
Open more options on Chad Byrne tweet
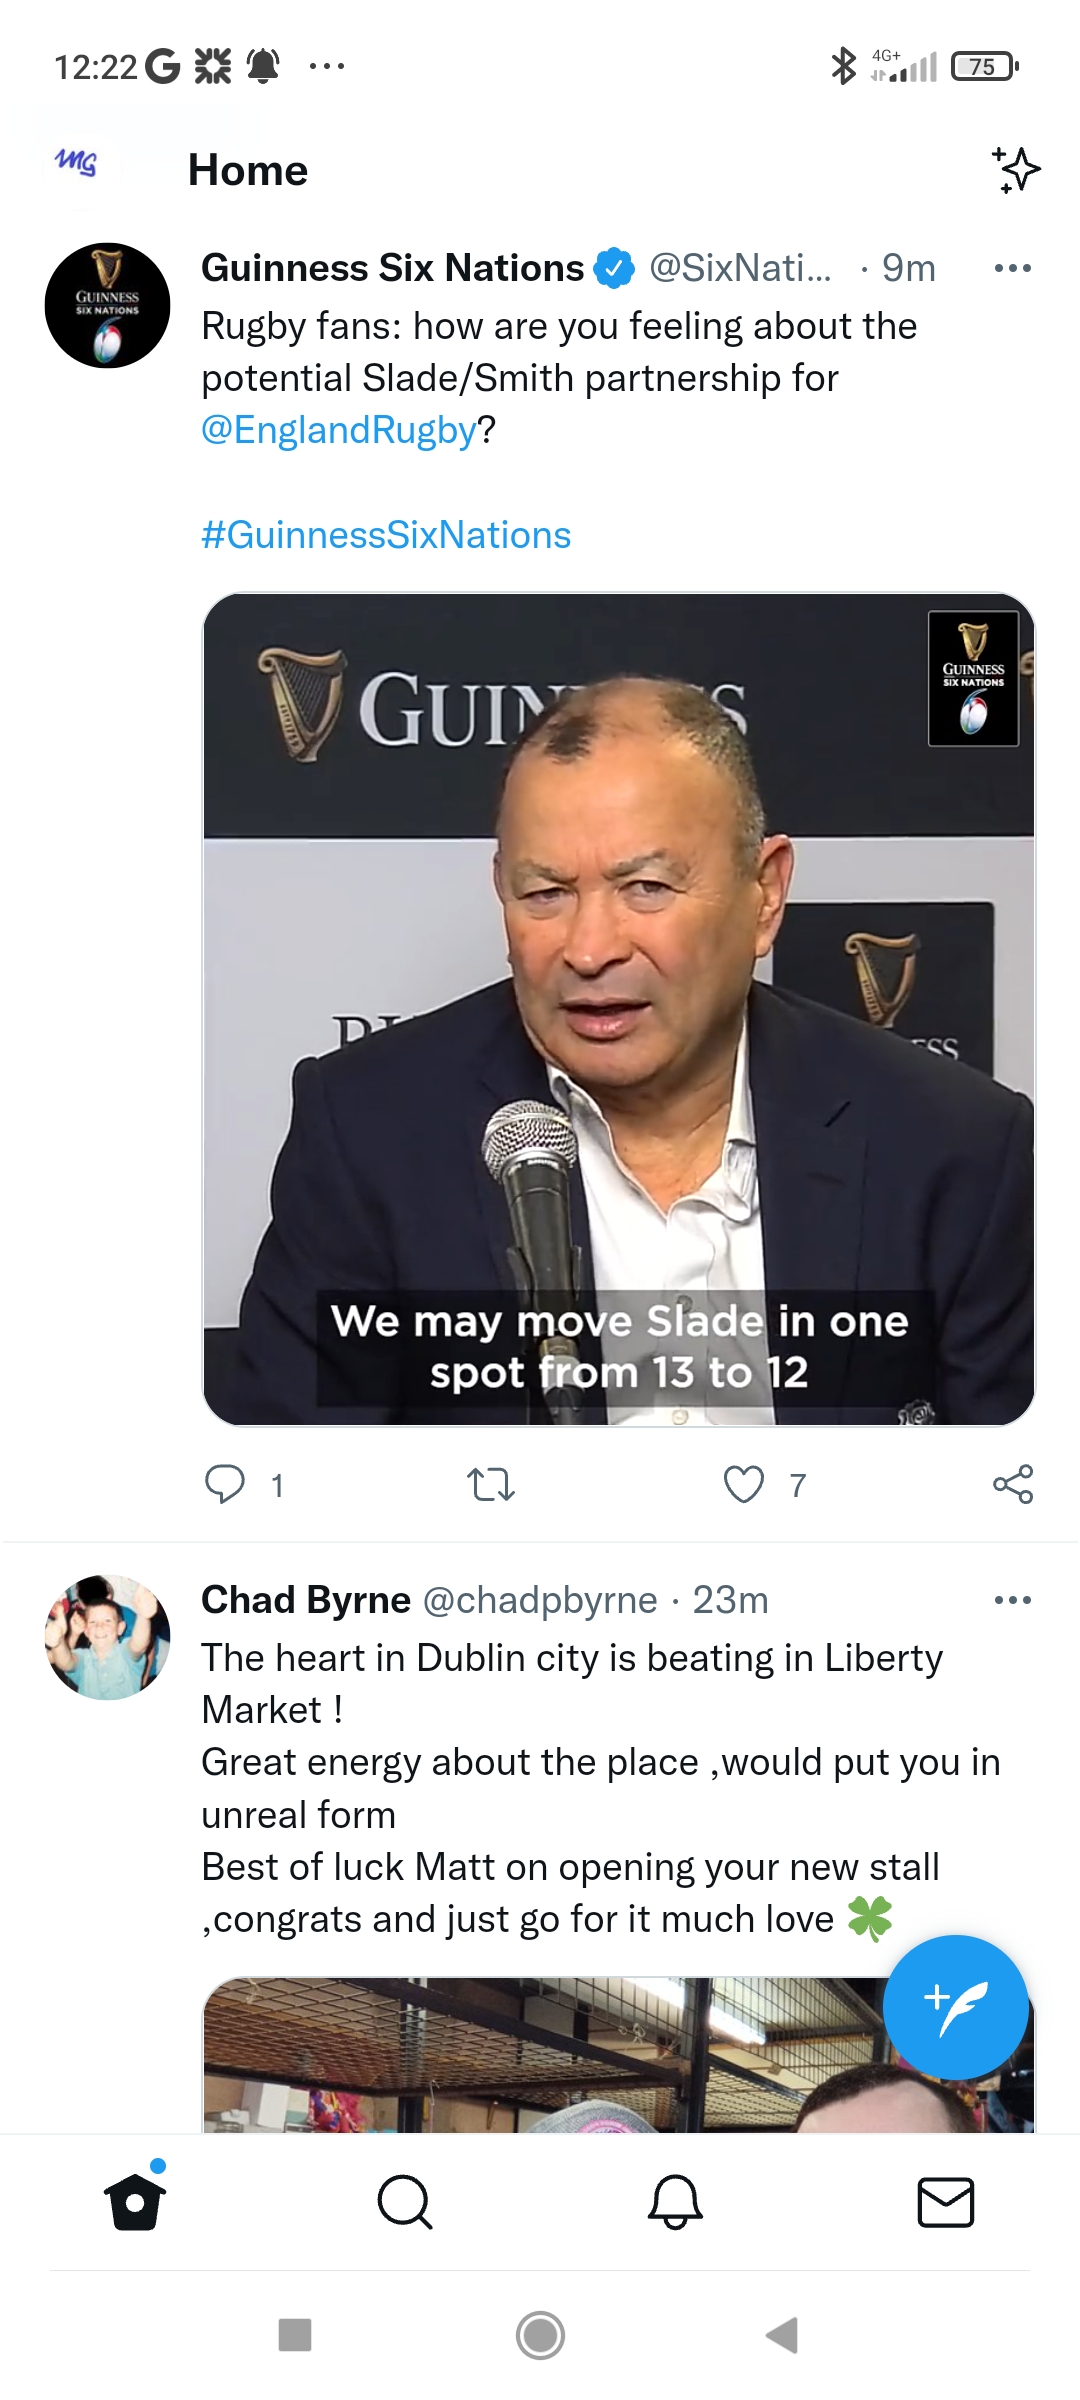(1012, 1600)
